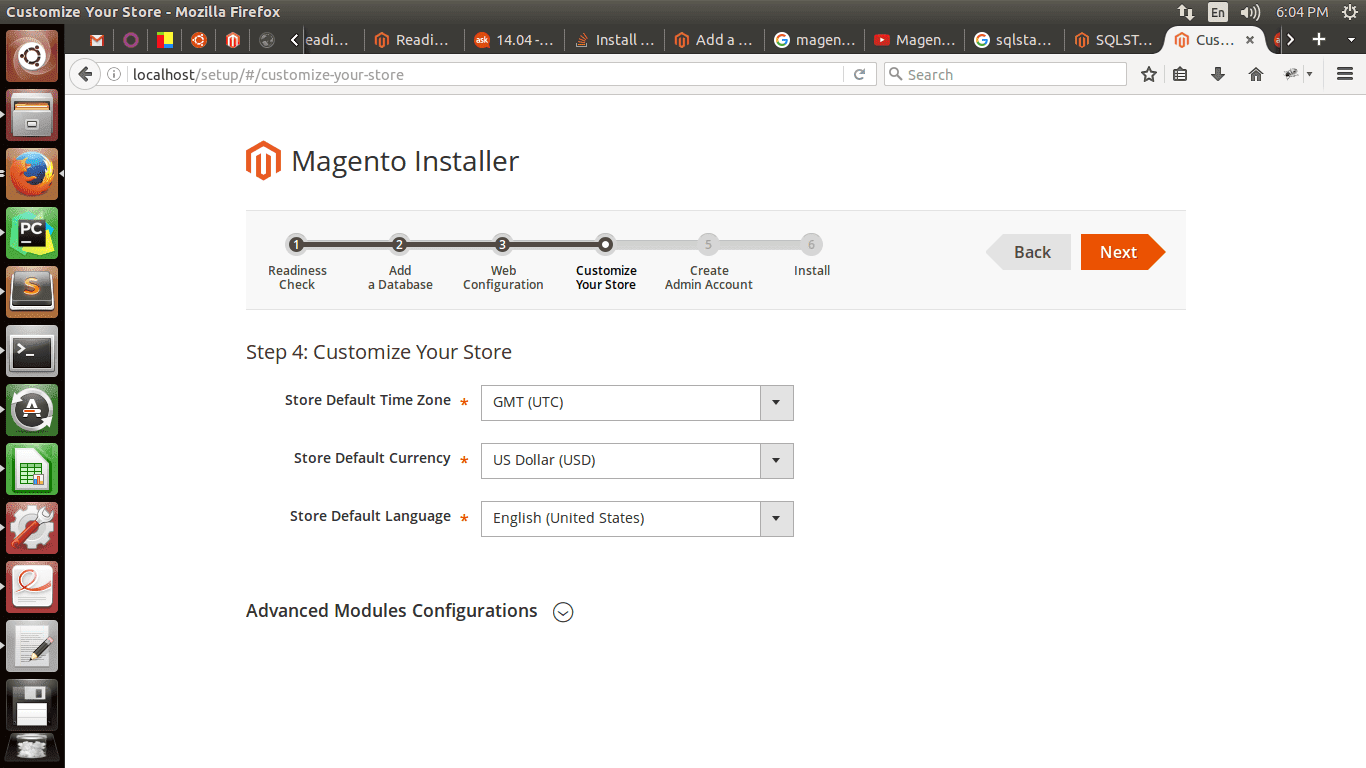
Task: Open Files manager in launcher
Action: [32, 115]
